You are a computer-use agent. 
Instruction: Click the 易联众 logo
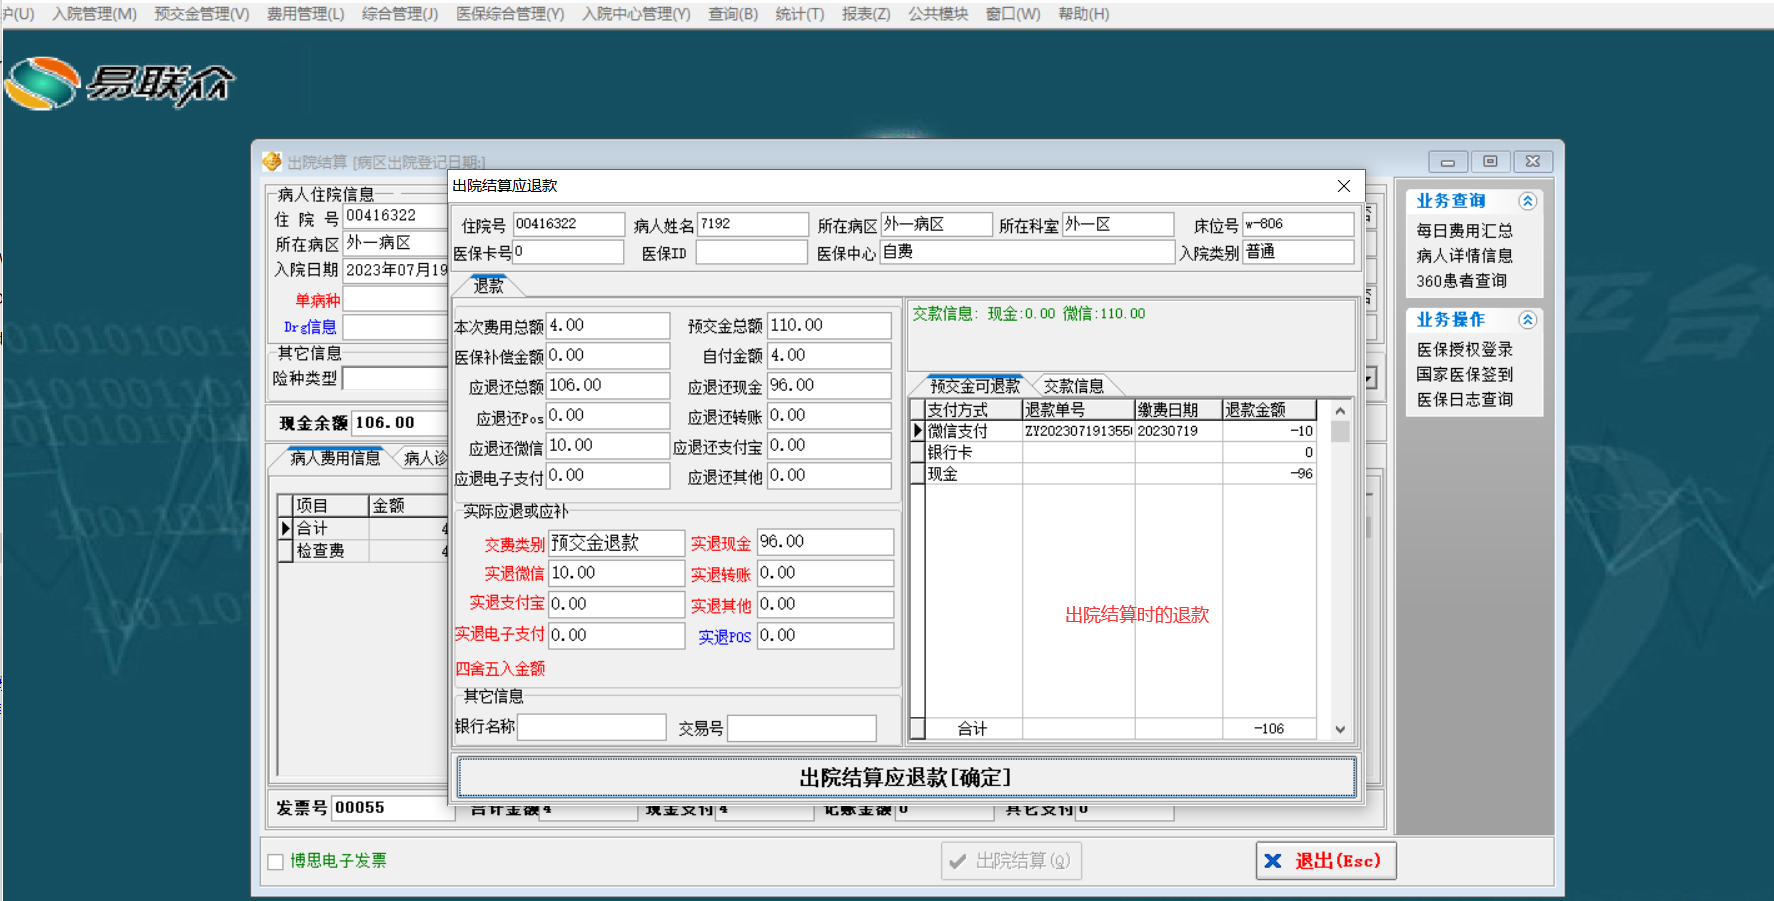coord(120,84)
